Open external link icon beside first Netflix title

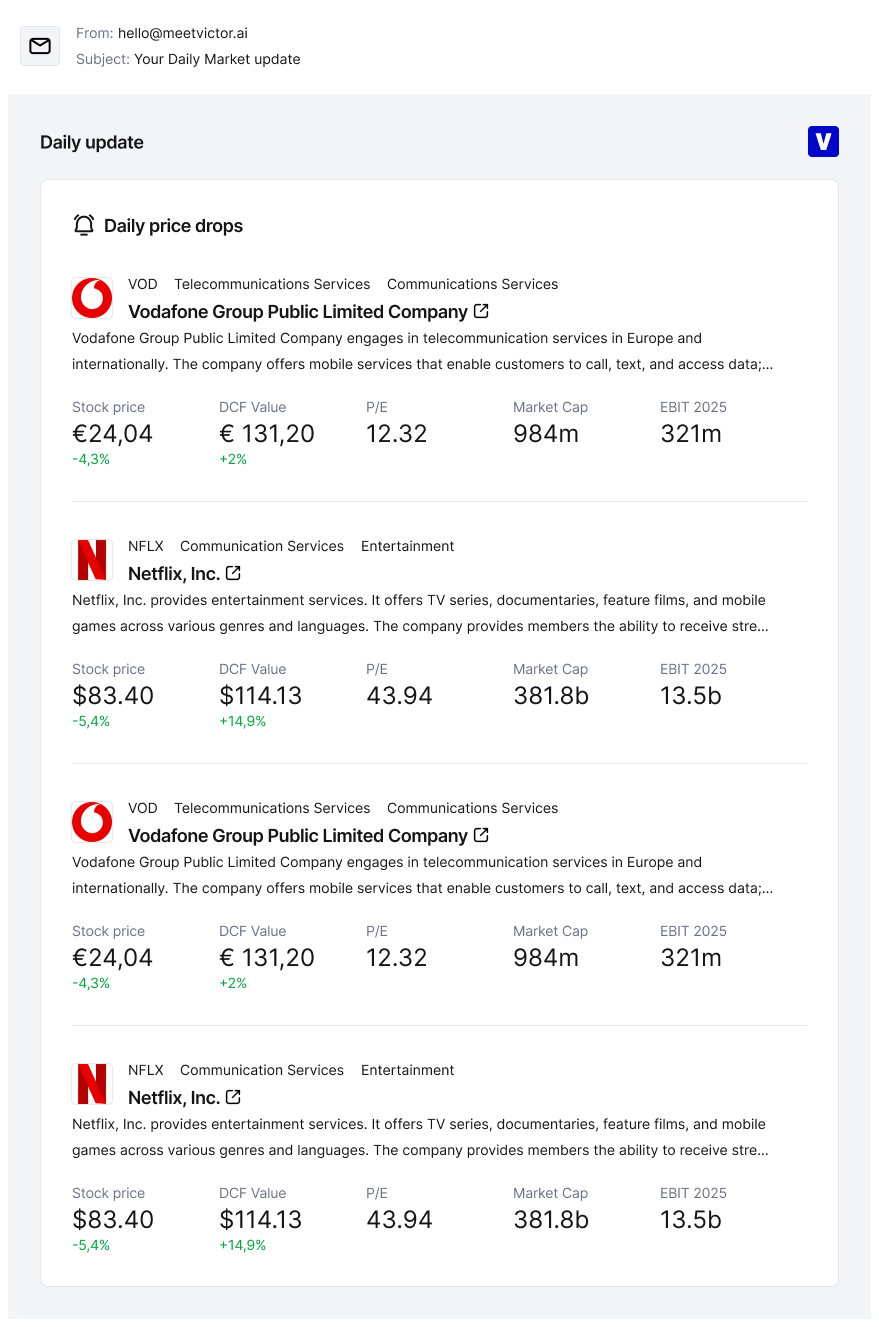(233, 573)
